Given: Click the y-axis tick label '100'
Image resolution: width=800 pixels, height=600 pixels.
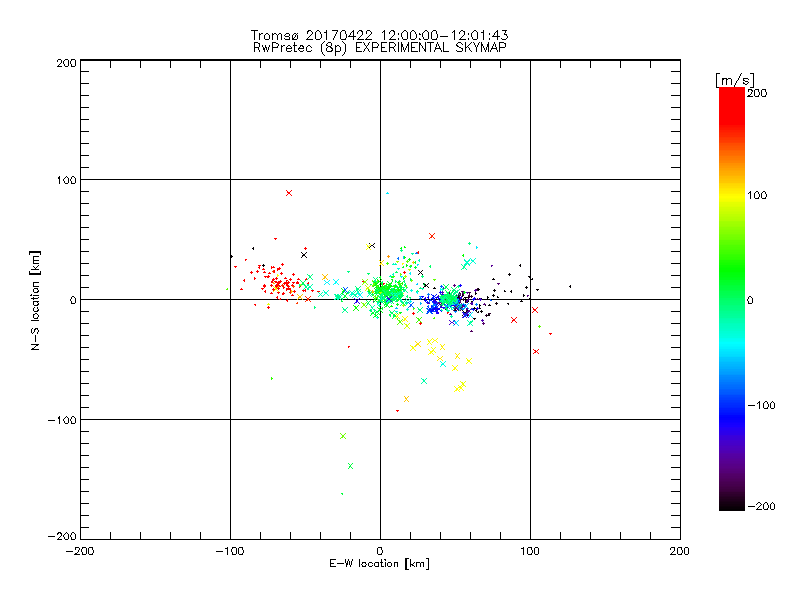Looking at the screenshot, I should point(66,180).
